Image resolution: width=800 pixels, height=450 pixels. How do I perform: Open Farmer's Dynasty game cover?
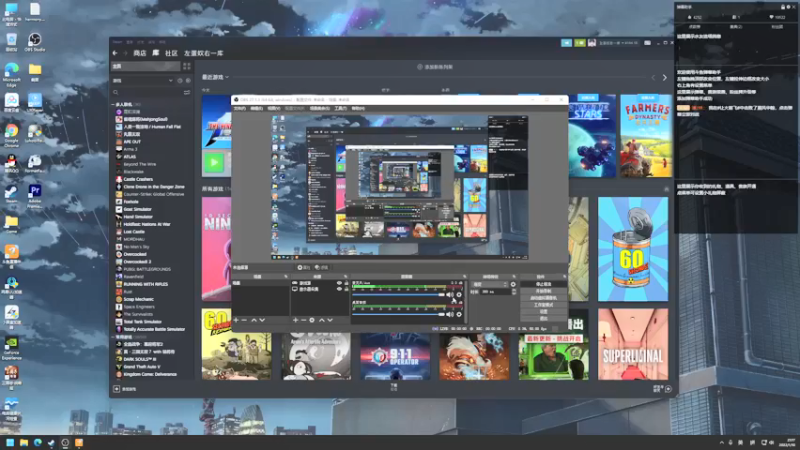646,136
